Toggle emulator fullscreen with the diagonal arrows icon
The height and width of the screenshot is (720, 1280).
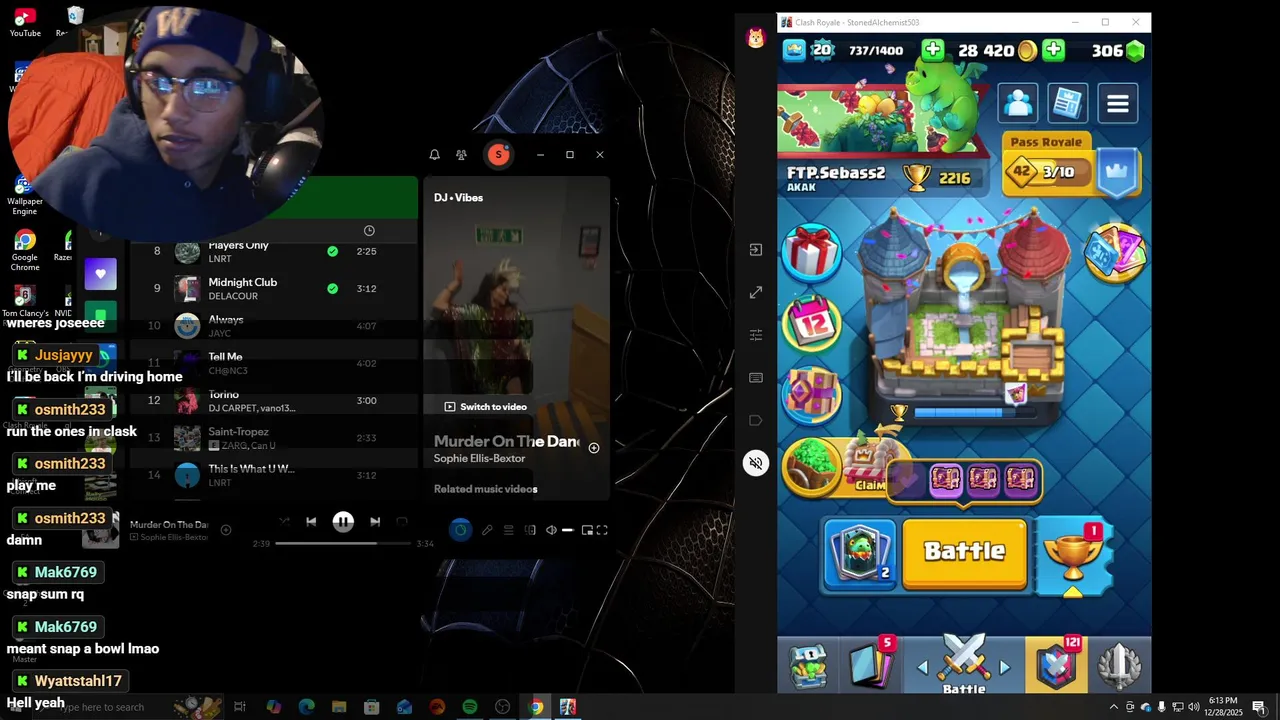[756, 292]
